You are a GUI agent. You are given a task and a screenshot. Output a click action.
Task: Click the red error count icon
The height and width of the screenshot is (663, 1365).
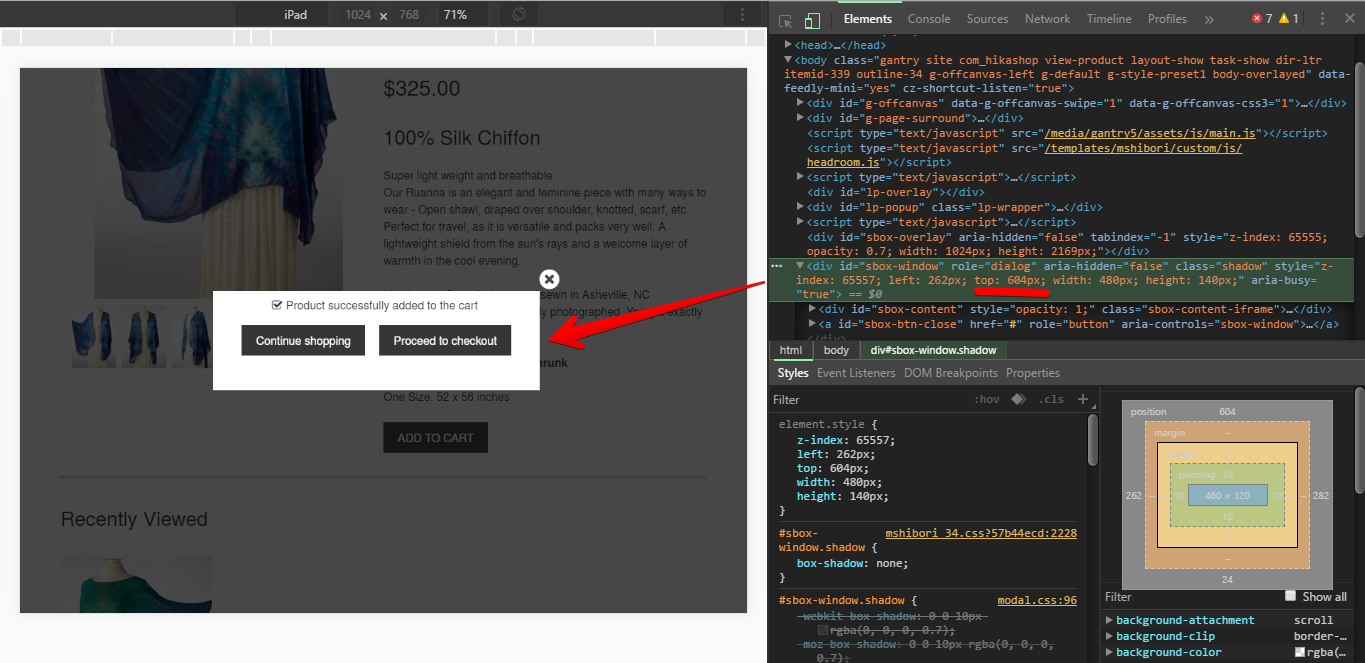(1258, 19)
